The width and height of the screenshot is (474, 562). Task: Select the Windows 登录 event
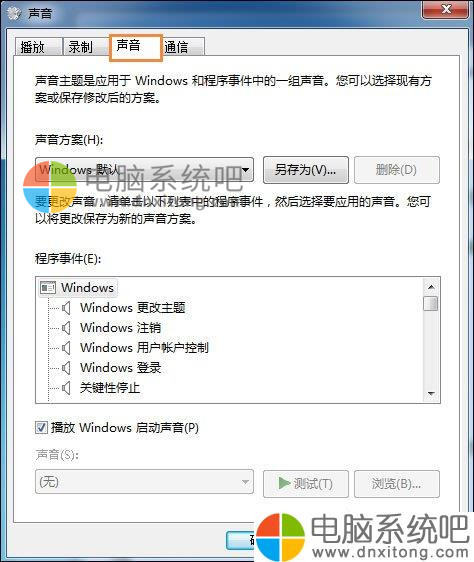pyautogui.click(x=120, y=368)
